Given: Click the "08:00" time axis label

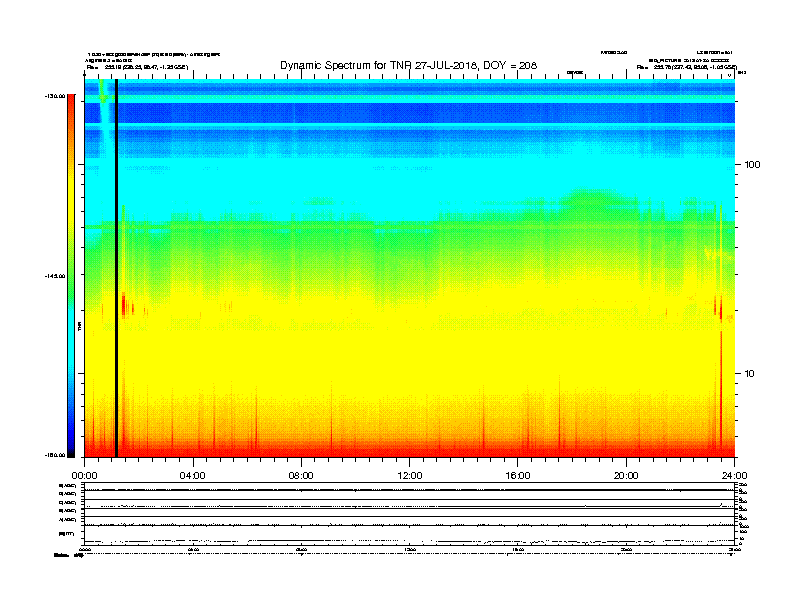Looking at the screenshot, I should [301, 476].
